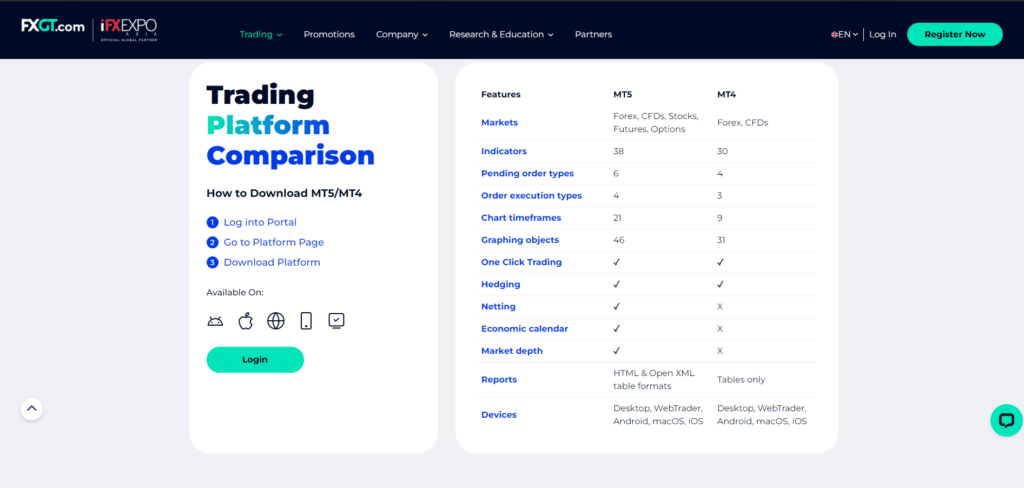1024x488 pixels.
Task: Click the Apple platform icon
Action: tap(246, 321)
